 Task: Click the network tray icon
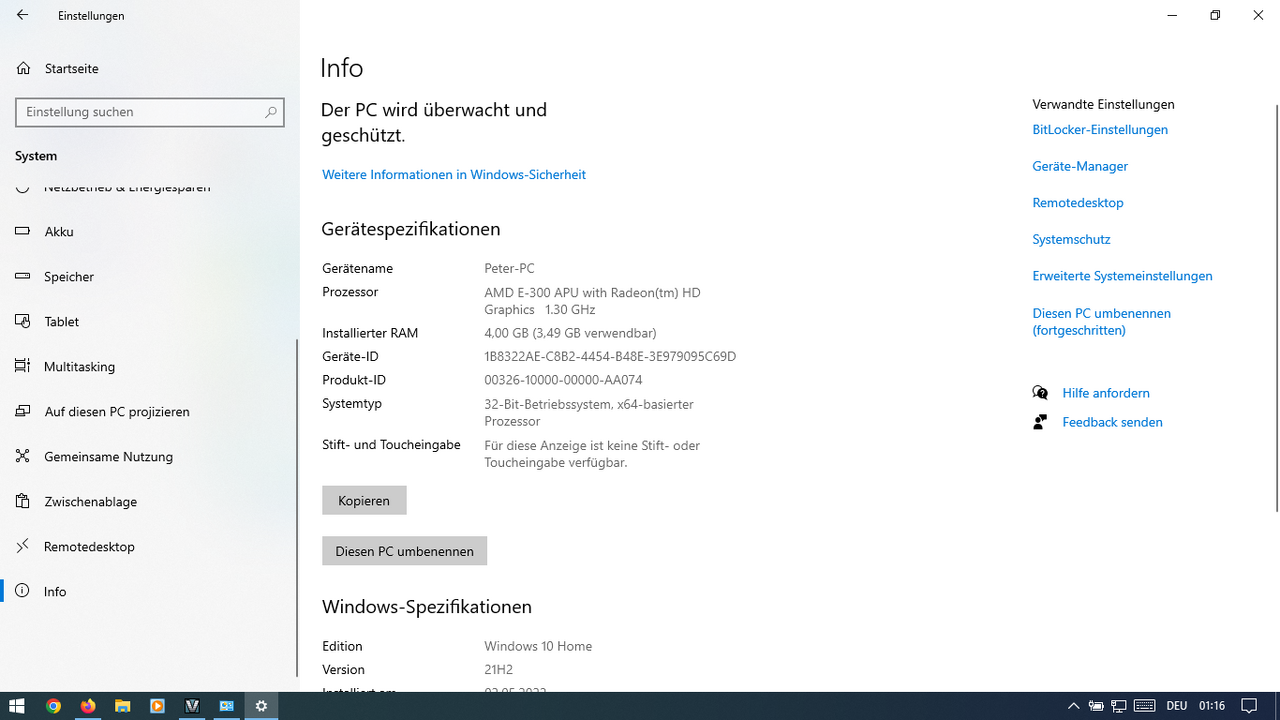click(1119, 706)
